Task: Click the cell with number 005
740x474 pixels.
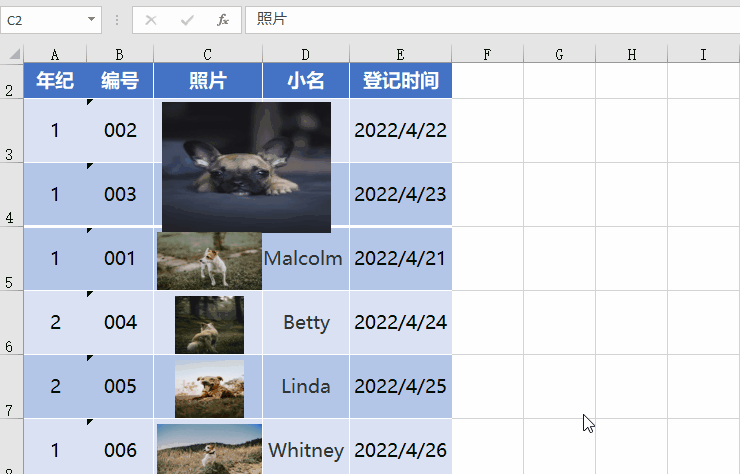Action: tap(120, 386)
